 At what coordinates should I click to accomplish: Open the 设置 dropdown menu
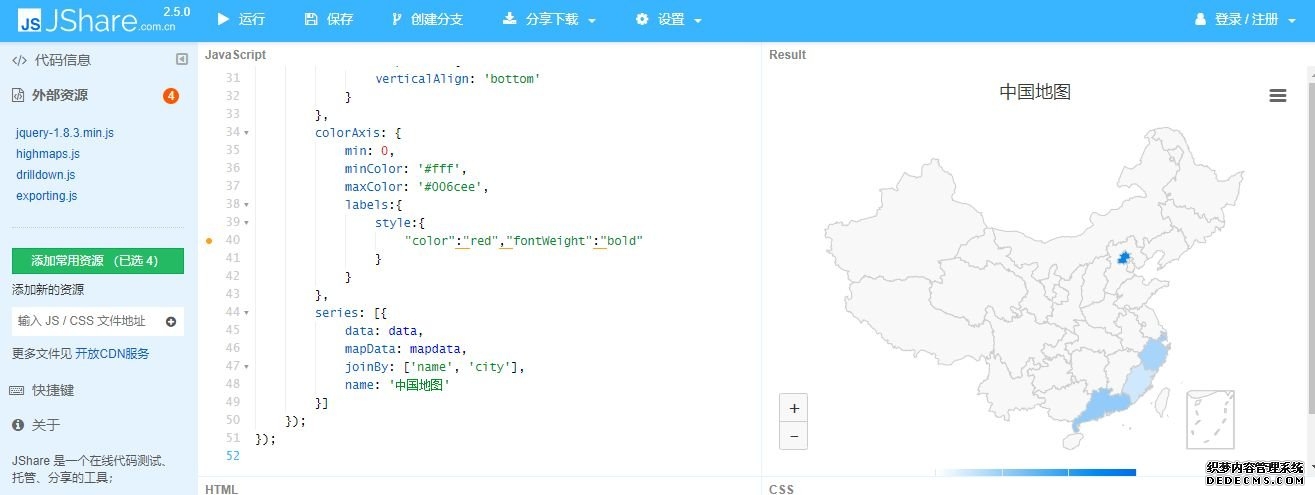click(669, 20)
